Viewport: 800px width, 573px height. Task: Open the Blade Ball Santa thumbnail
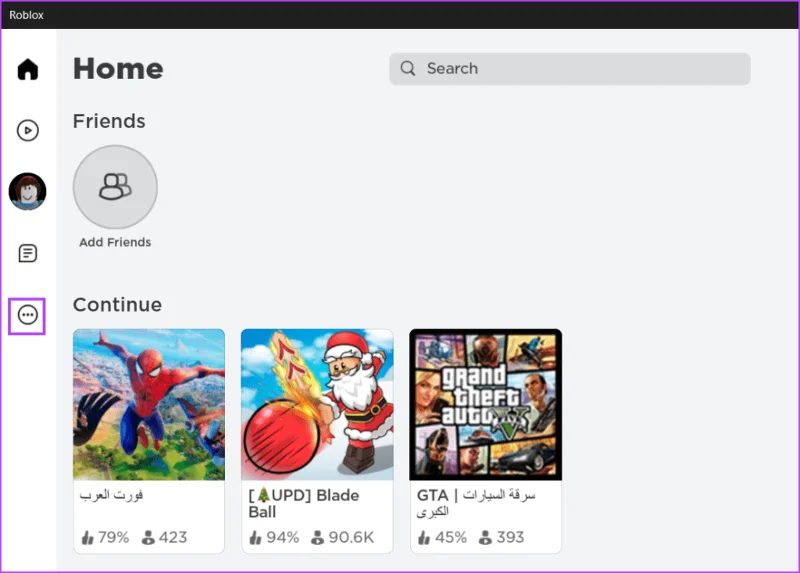tap(317, 405)
